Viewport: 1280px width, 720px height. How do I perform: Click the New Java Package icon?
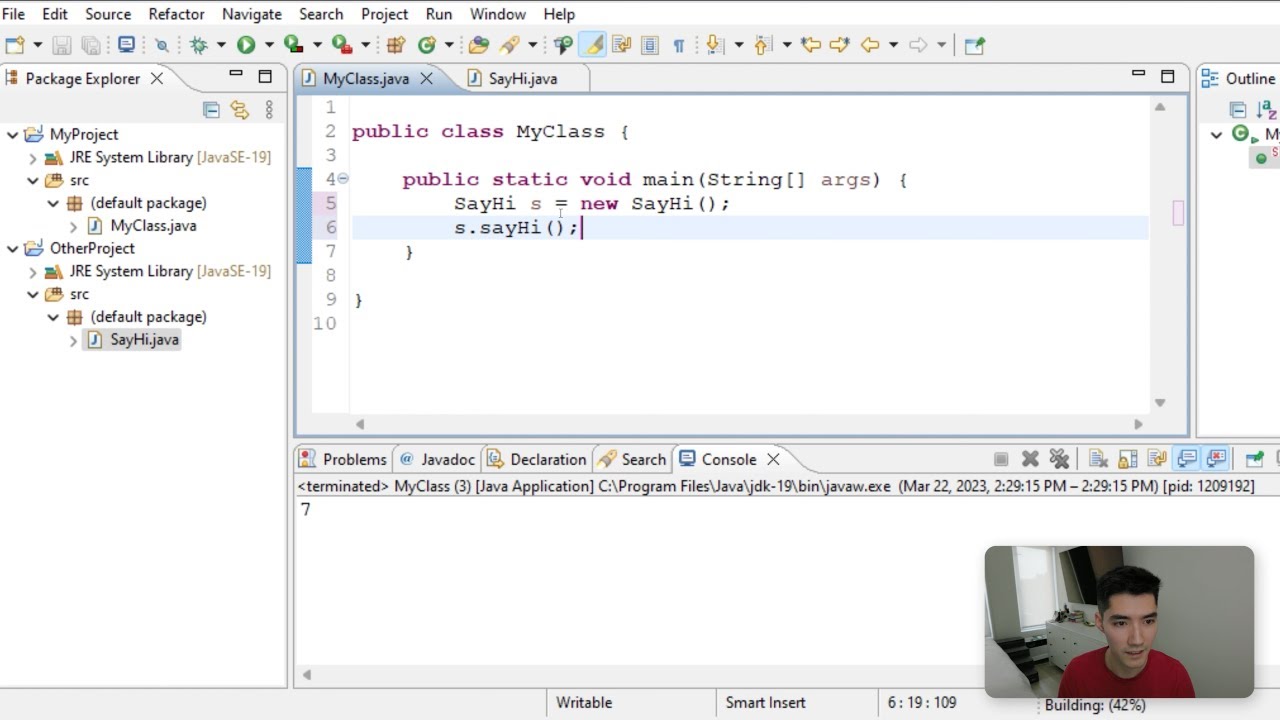click(396, 45)
